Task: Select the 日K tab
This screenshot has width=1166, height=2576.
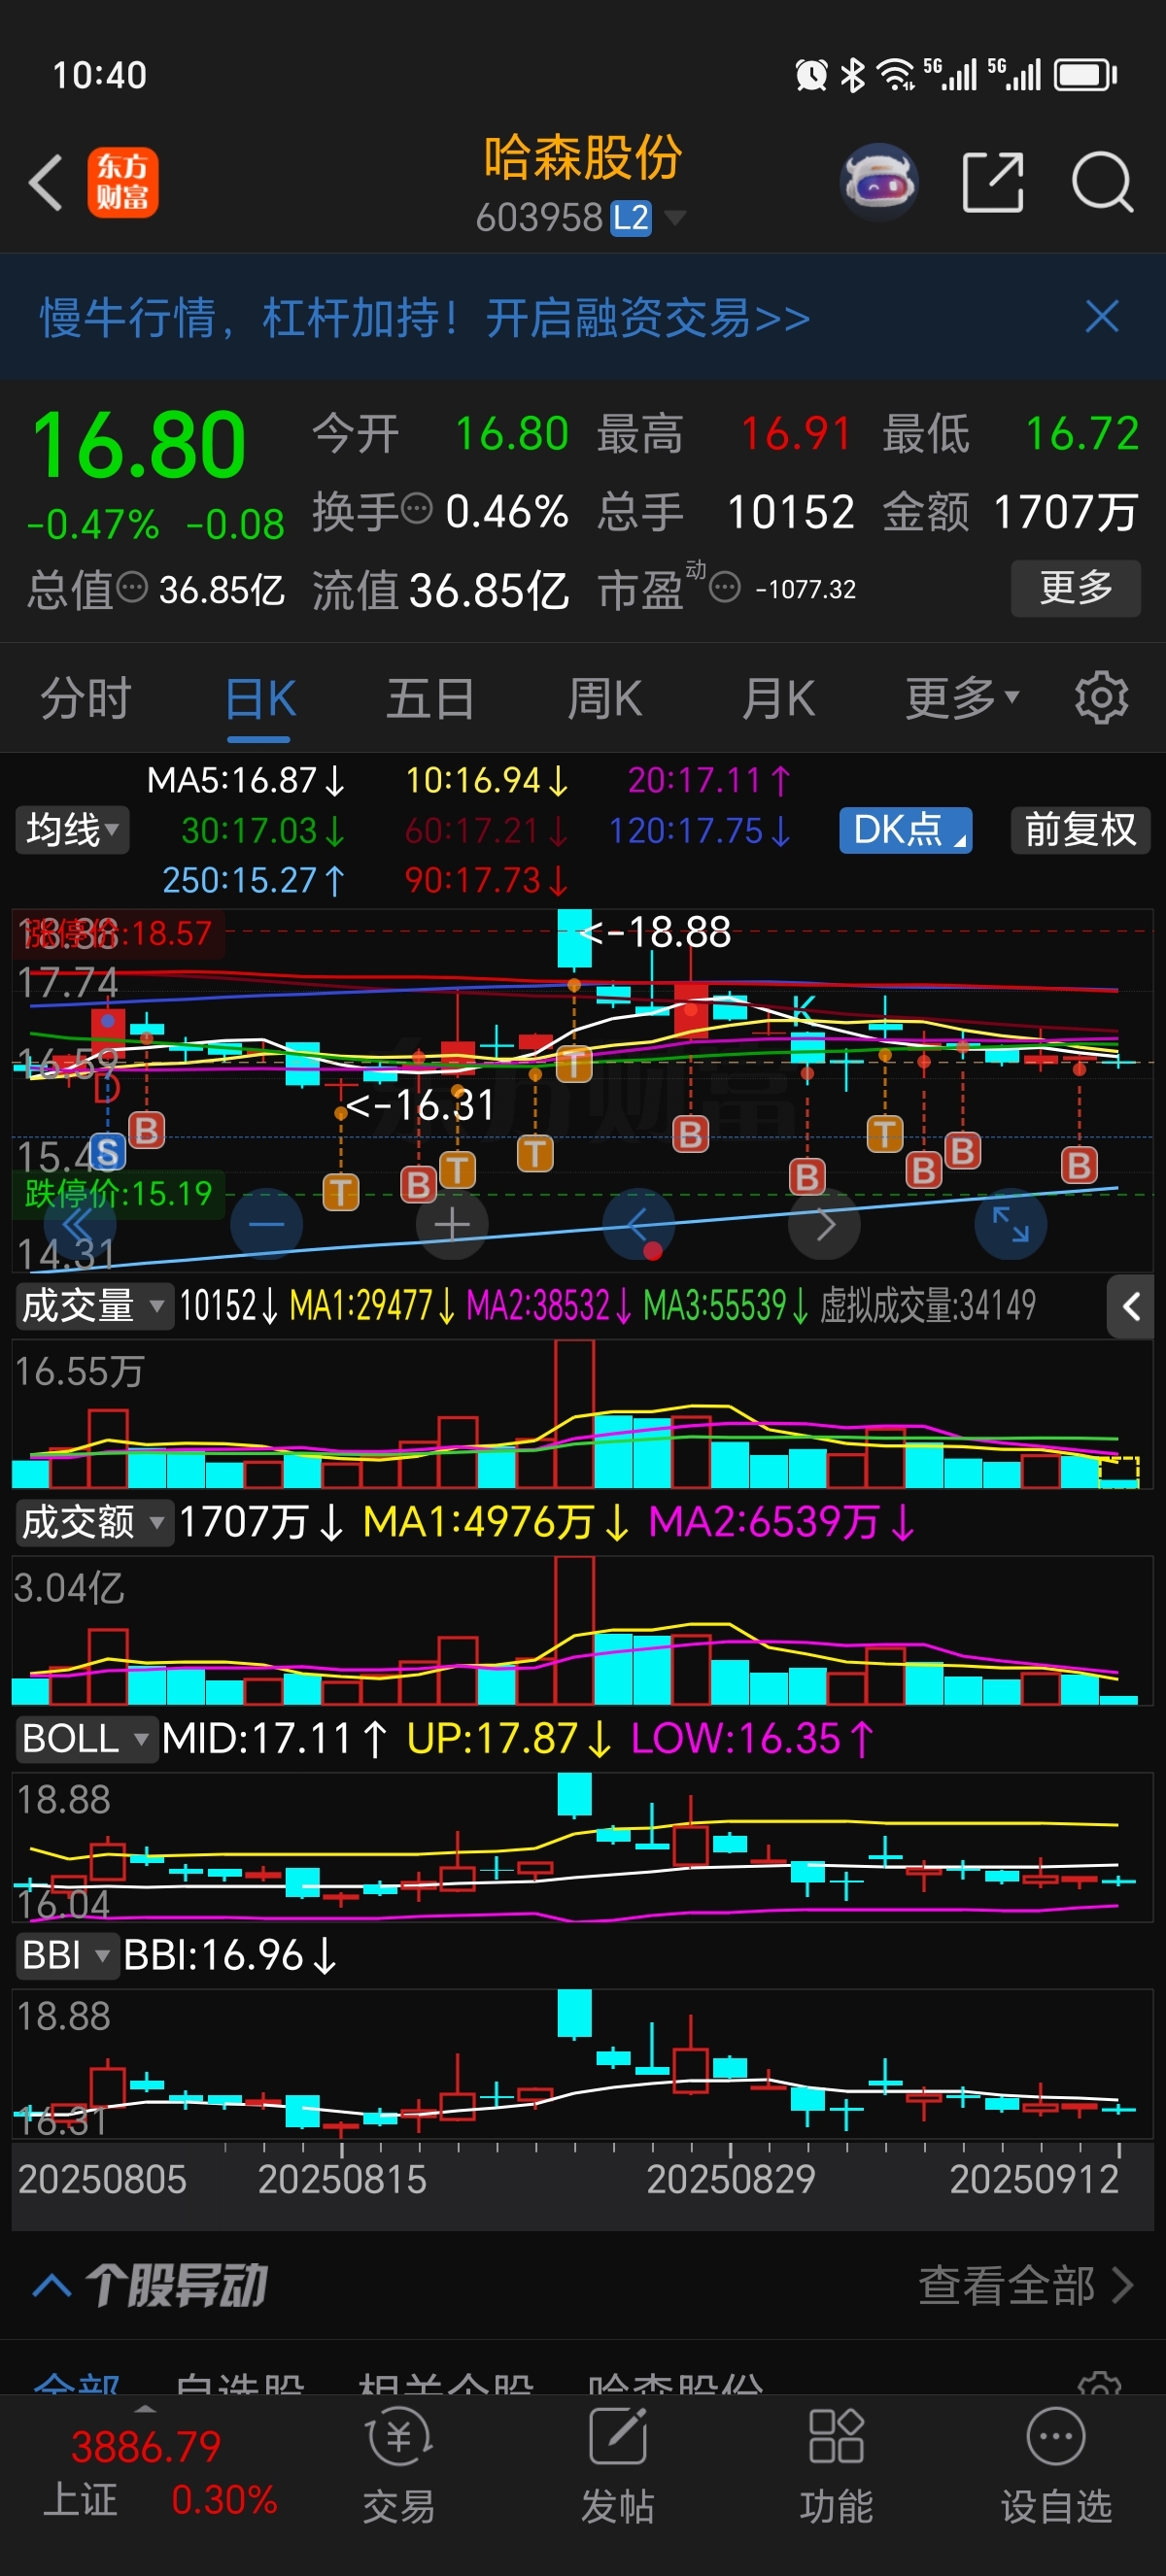Action: (260, 698)
